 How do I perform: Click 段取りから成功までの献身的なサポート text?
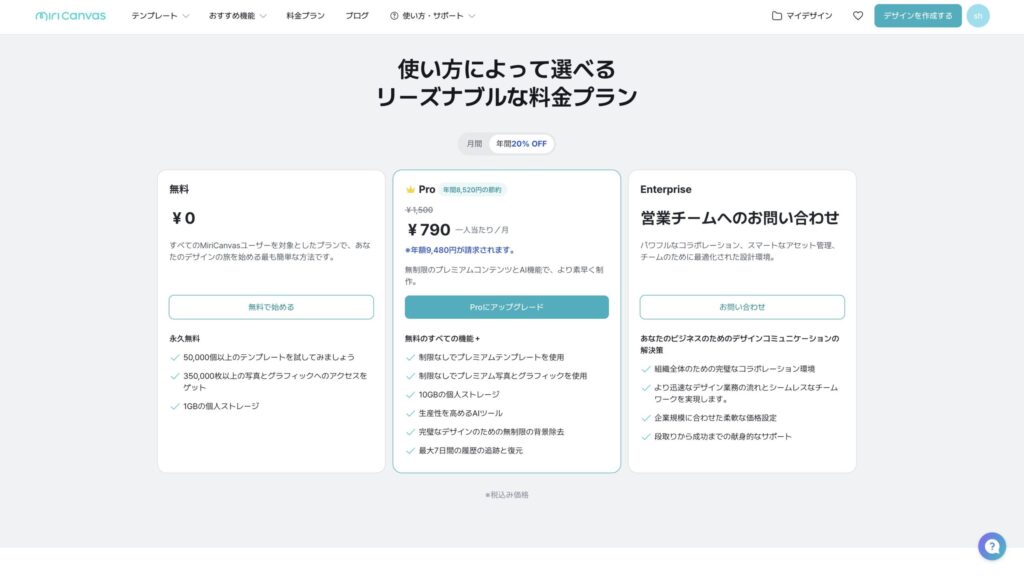click(x=722, y=437)
